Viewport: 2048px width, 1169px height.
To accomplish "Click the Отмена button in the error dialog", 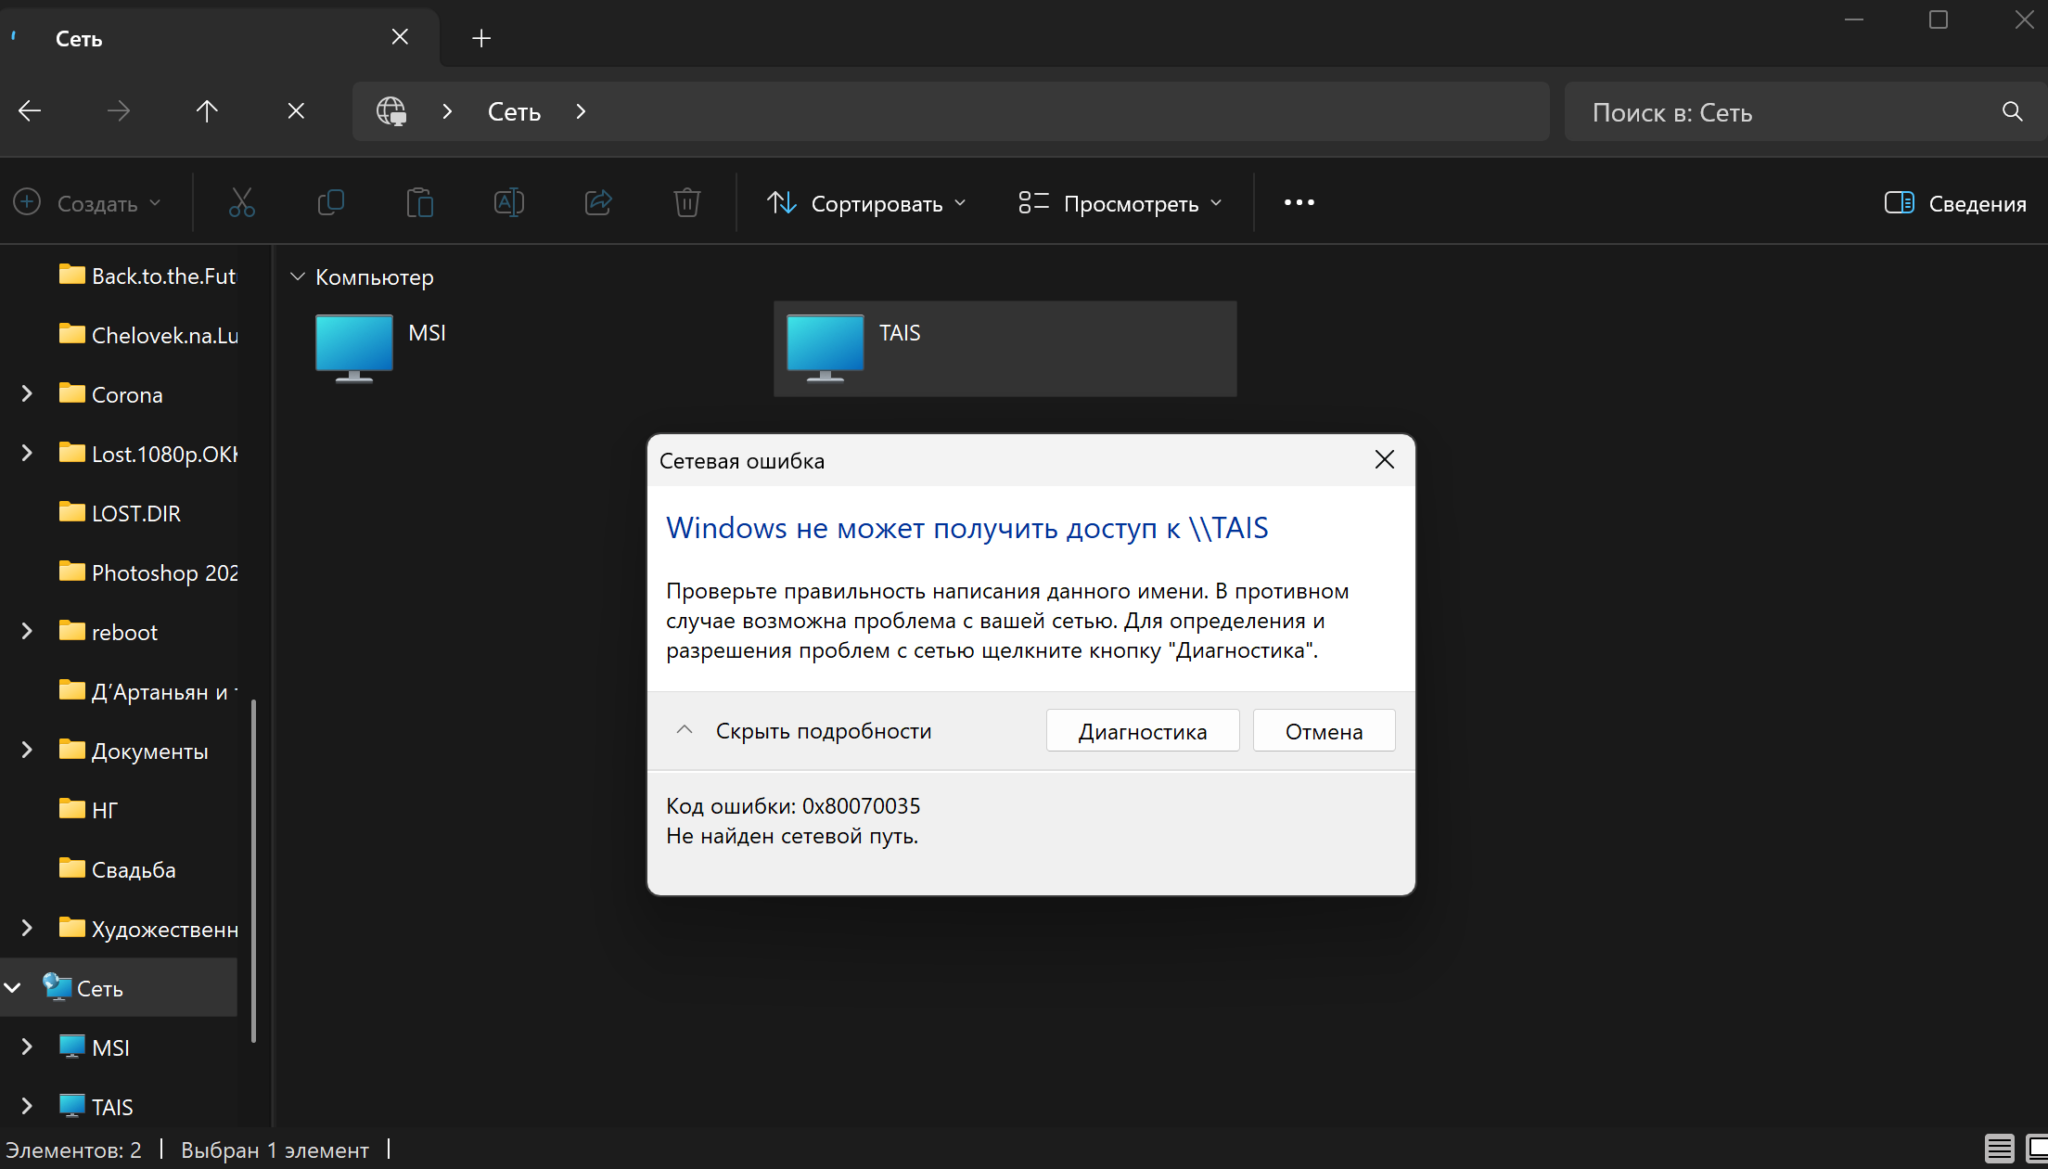I will coord(1323,730).
